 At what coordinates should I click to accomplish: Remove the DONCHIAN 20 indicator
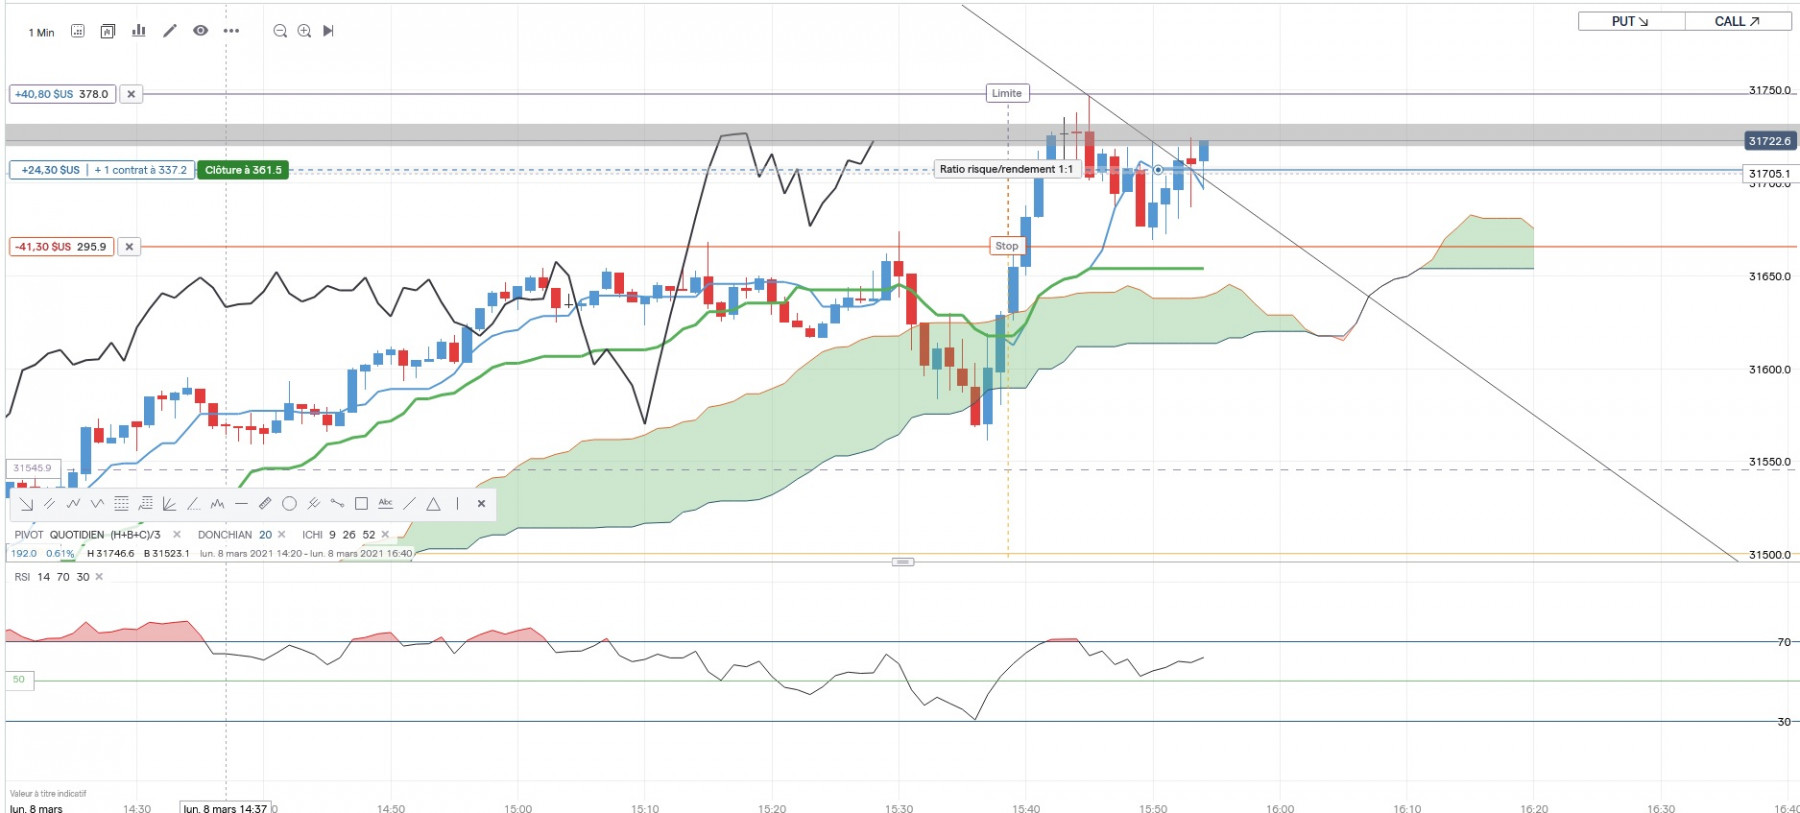point(282,535)
